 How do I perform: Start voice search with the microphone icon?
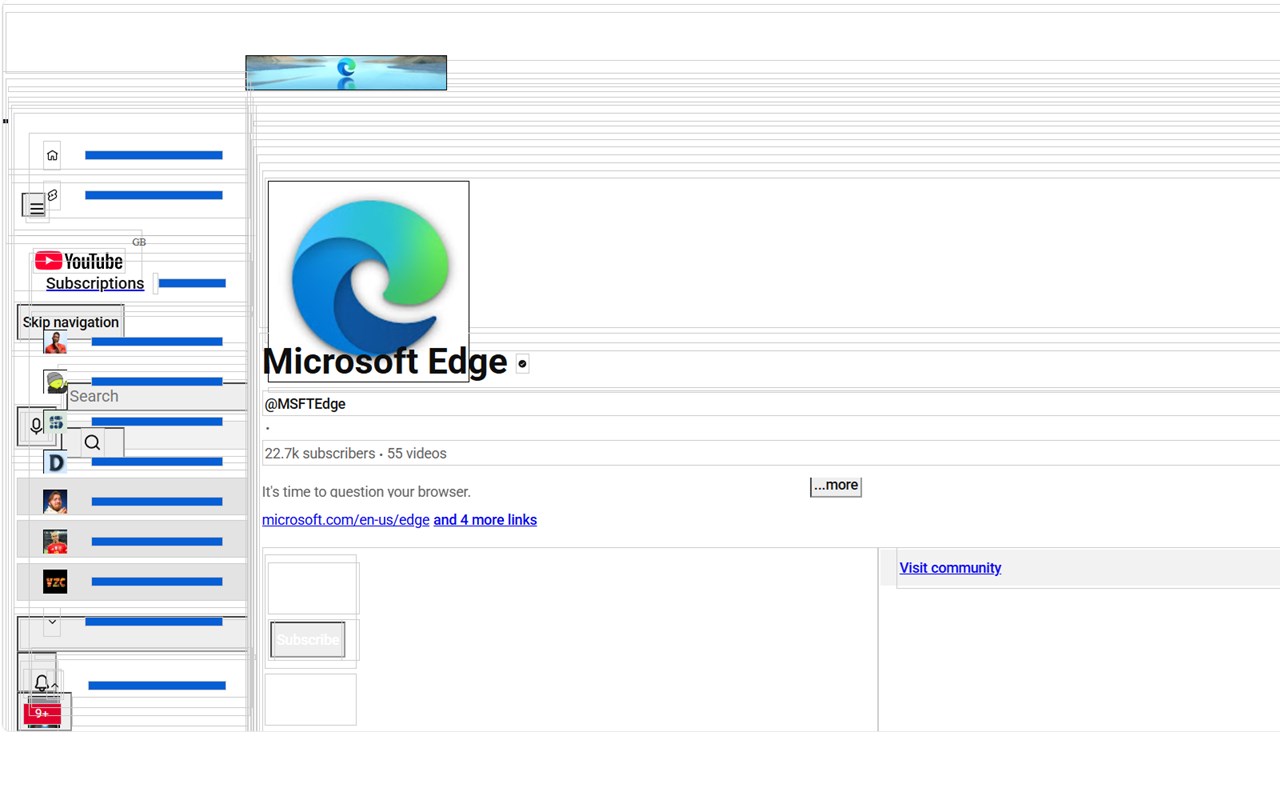pos(37,426)
